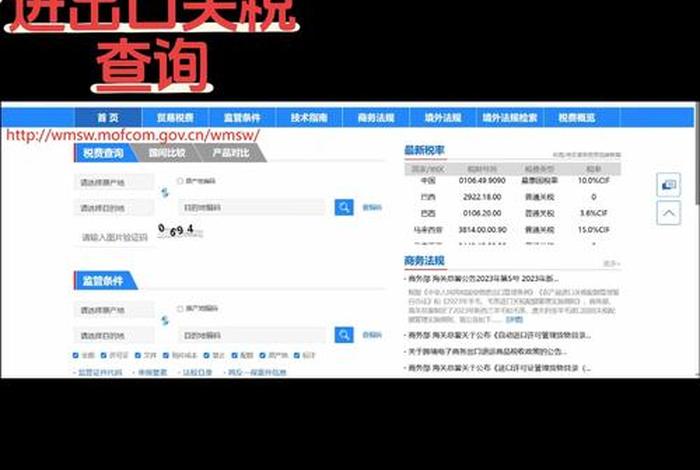Viewport: 700px width, 470px height.
Task: Uncheck the 配额 checkbox
Action: tap(234, 355)
